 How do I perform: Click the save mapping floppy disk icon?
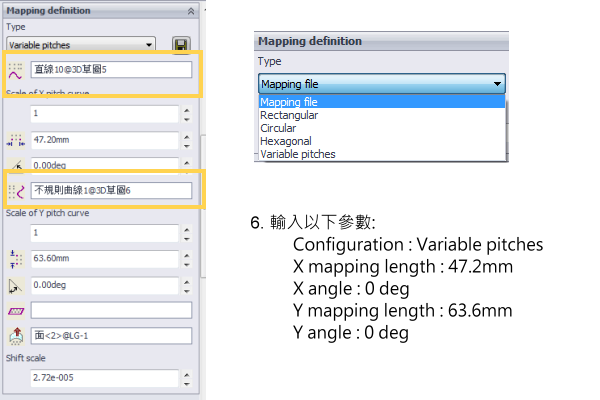(181, 45)
